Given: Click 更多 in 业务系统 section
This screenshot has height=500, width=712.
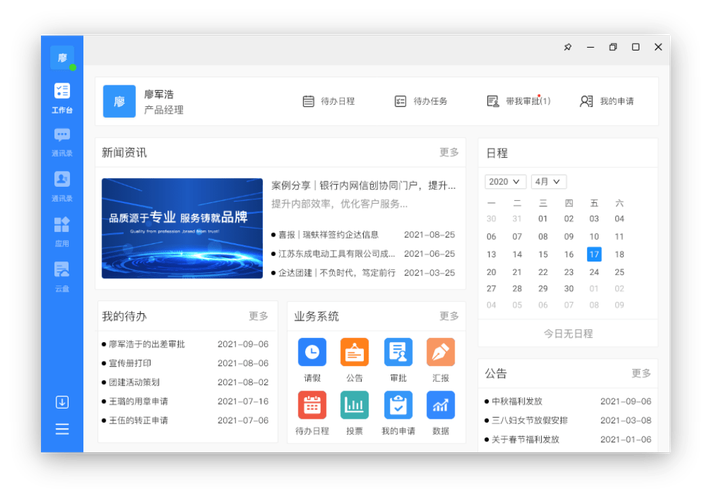Looking at the screenshot, I should tap(449, 316).
